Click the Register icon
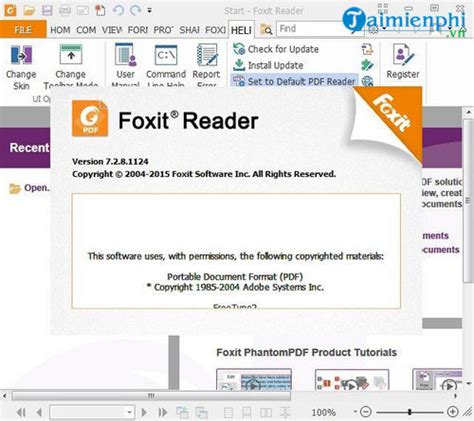 pos(403,55)
